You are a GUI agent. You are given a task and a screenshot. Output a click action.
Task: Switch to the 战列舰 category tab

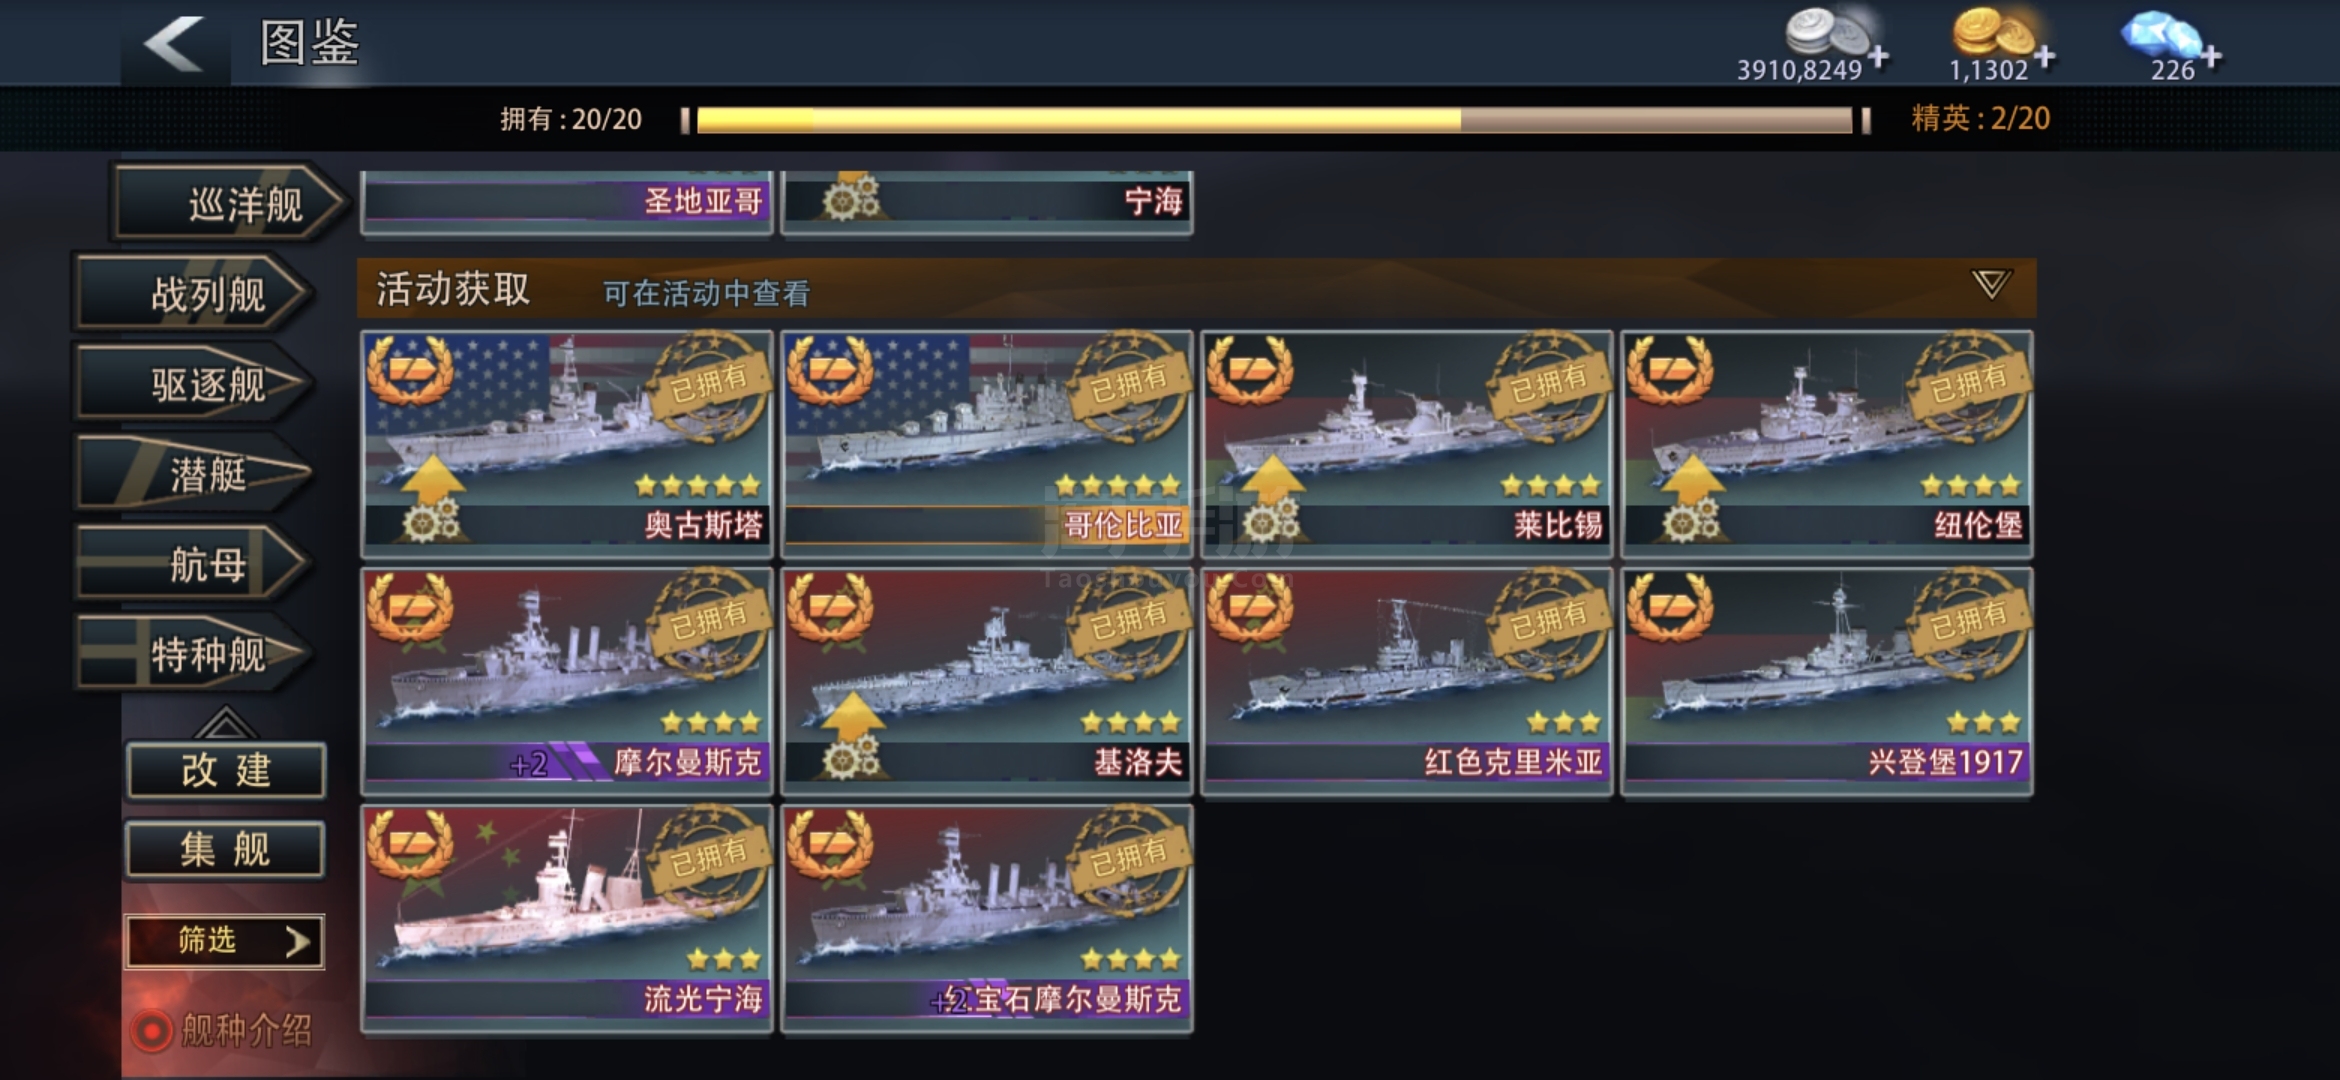(192, 294)
